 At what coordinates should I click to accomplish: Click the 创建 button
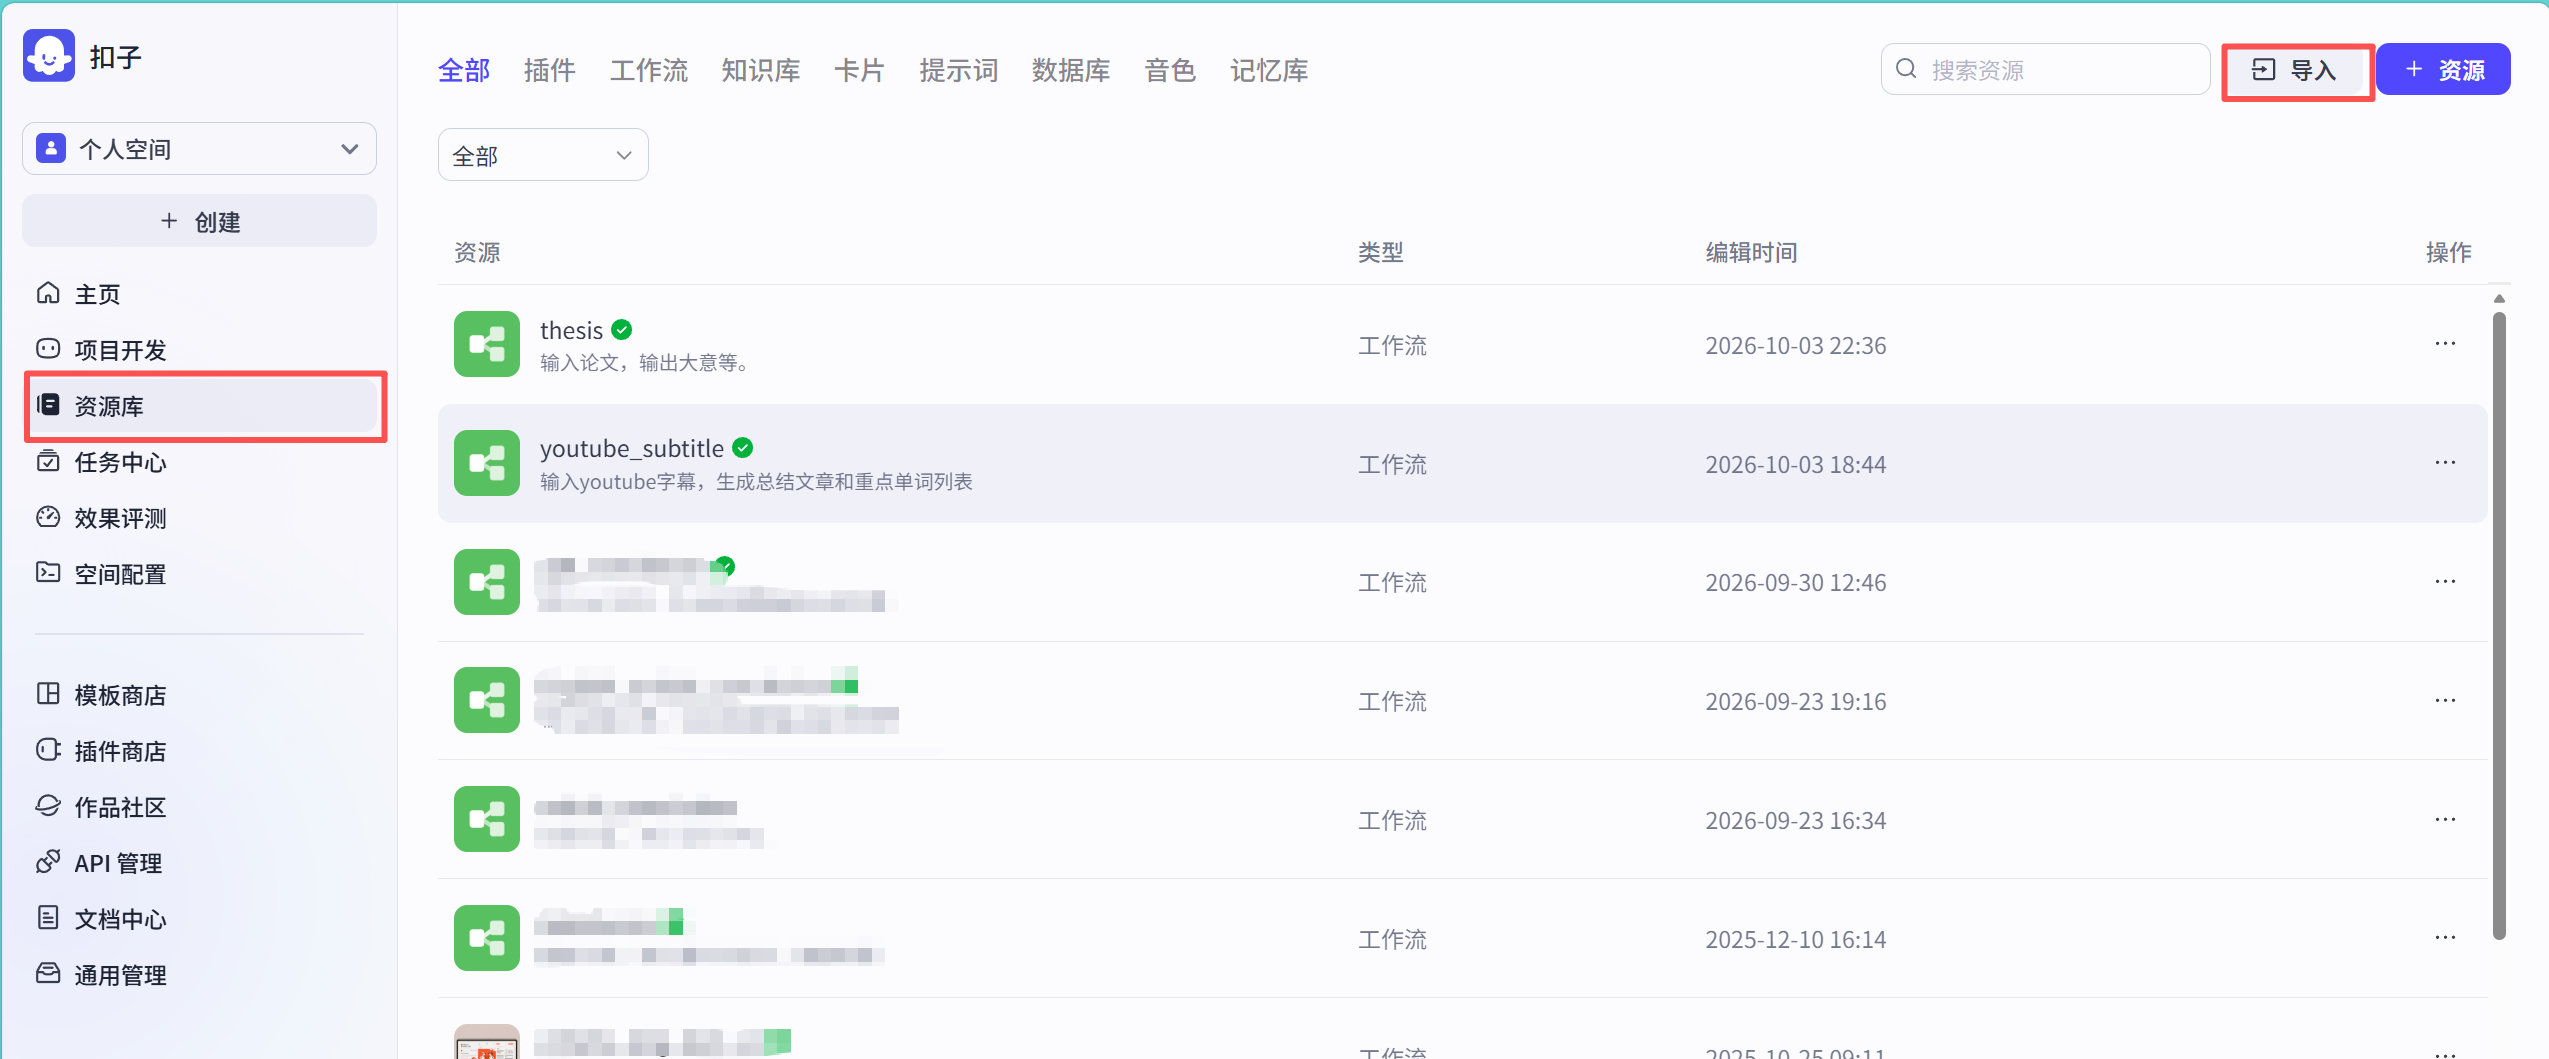point(199,221)
